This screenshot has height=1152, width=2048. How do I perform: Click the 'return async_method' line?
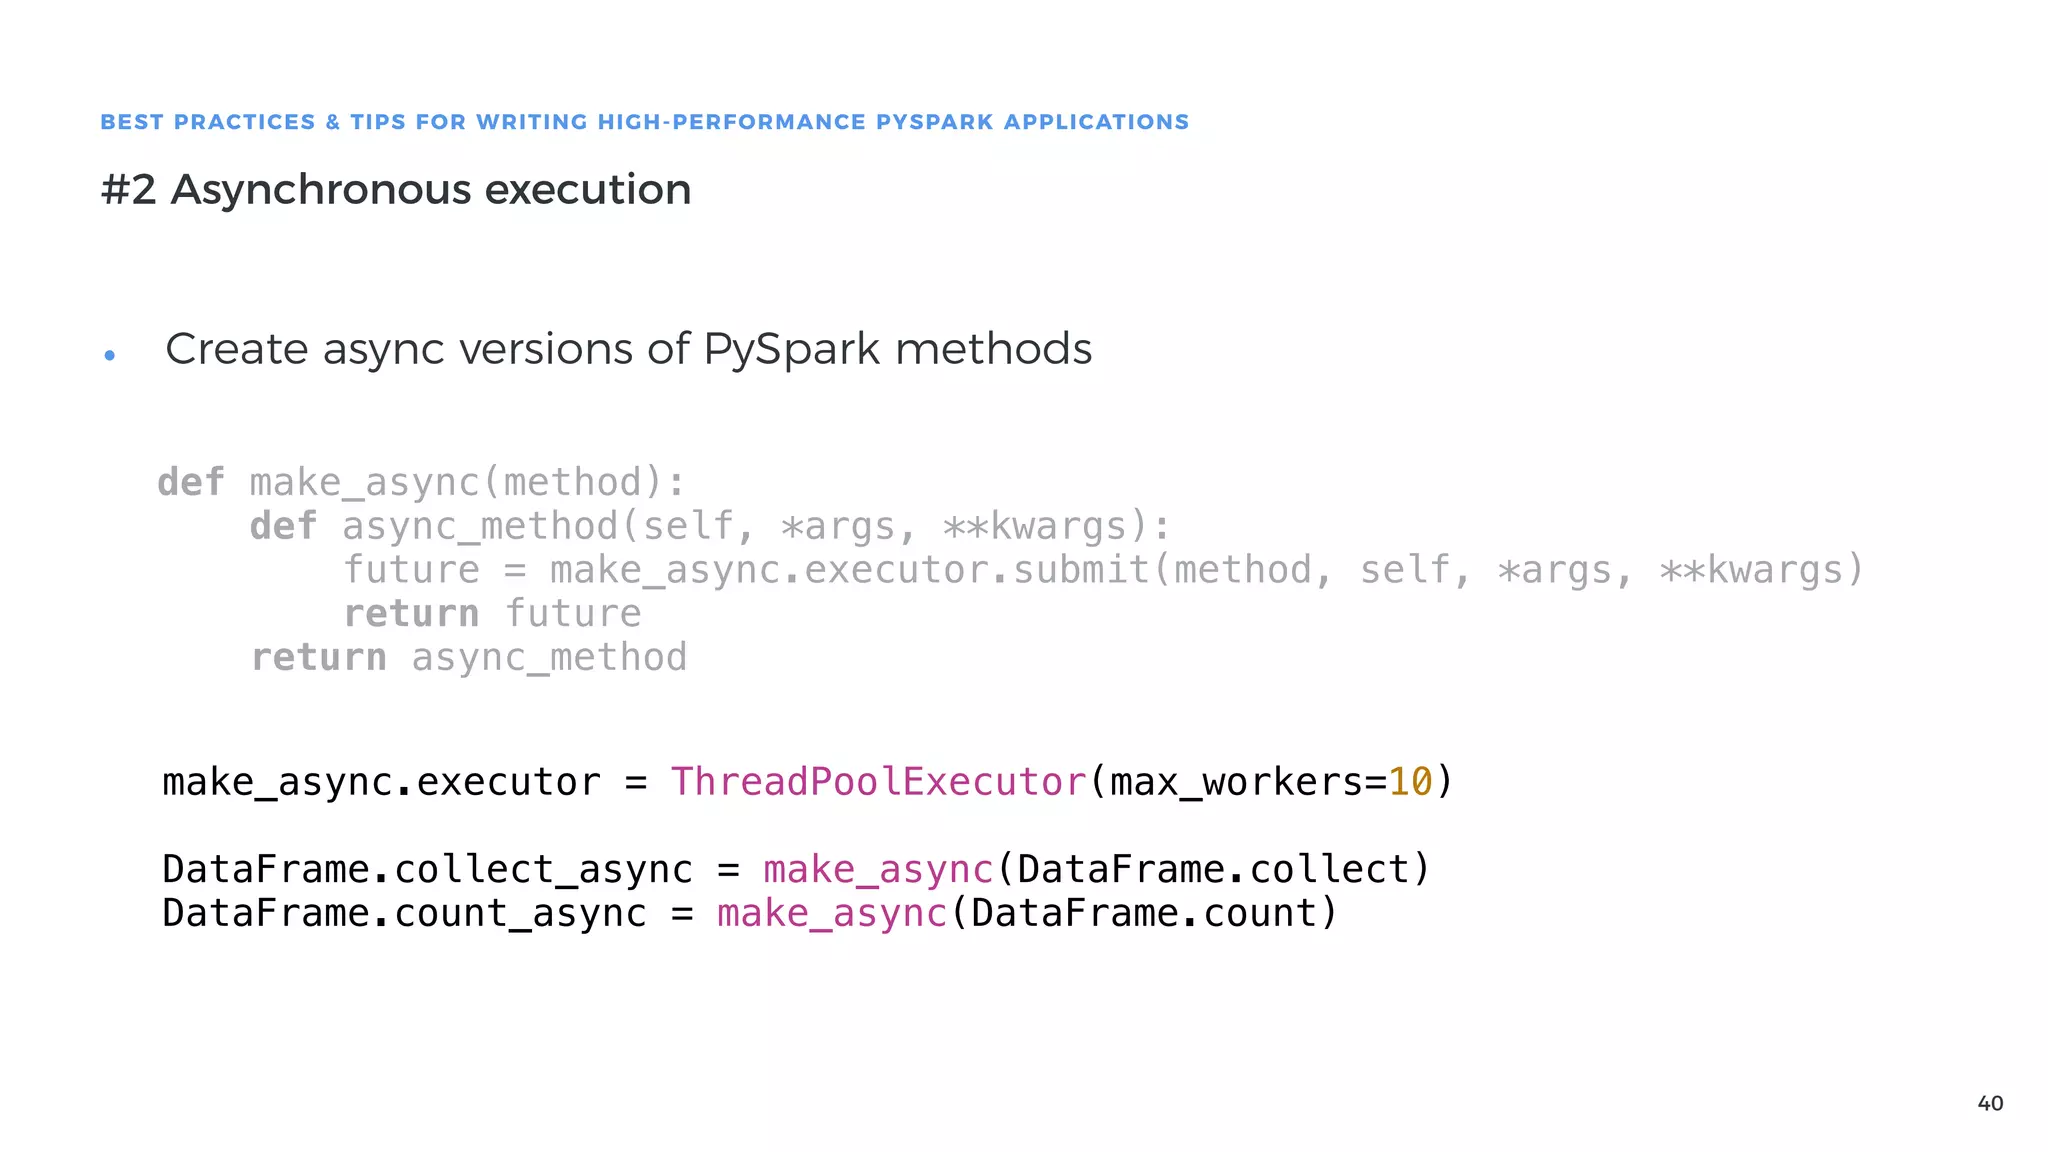coord(469,657)
